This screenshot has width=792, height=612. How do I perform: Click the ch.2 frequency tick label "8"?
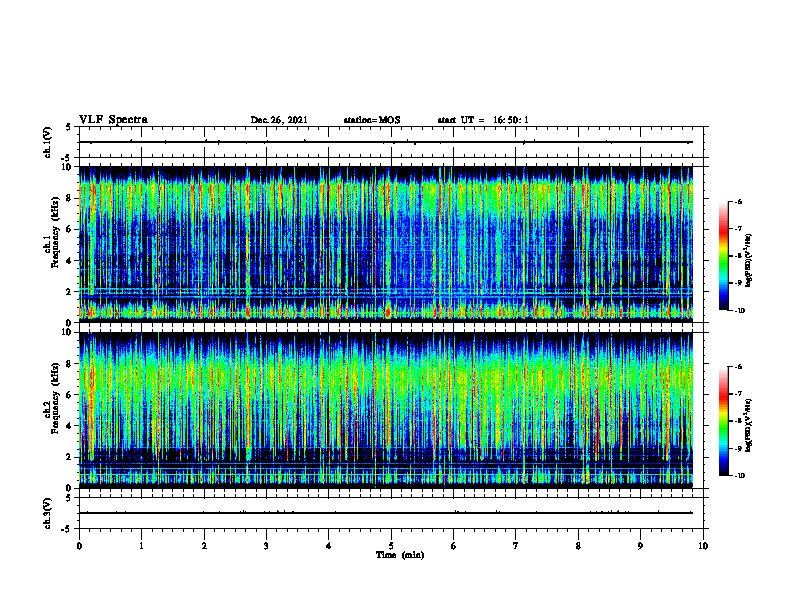(69, 364)
